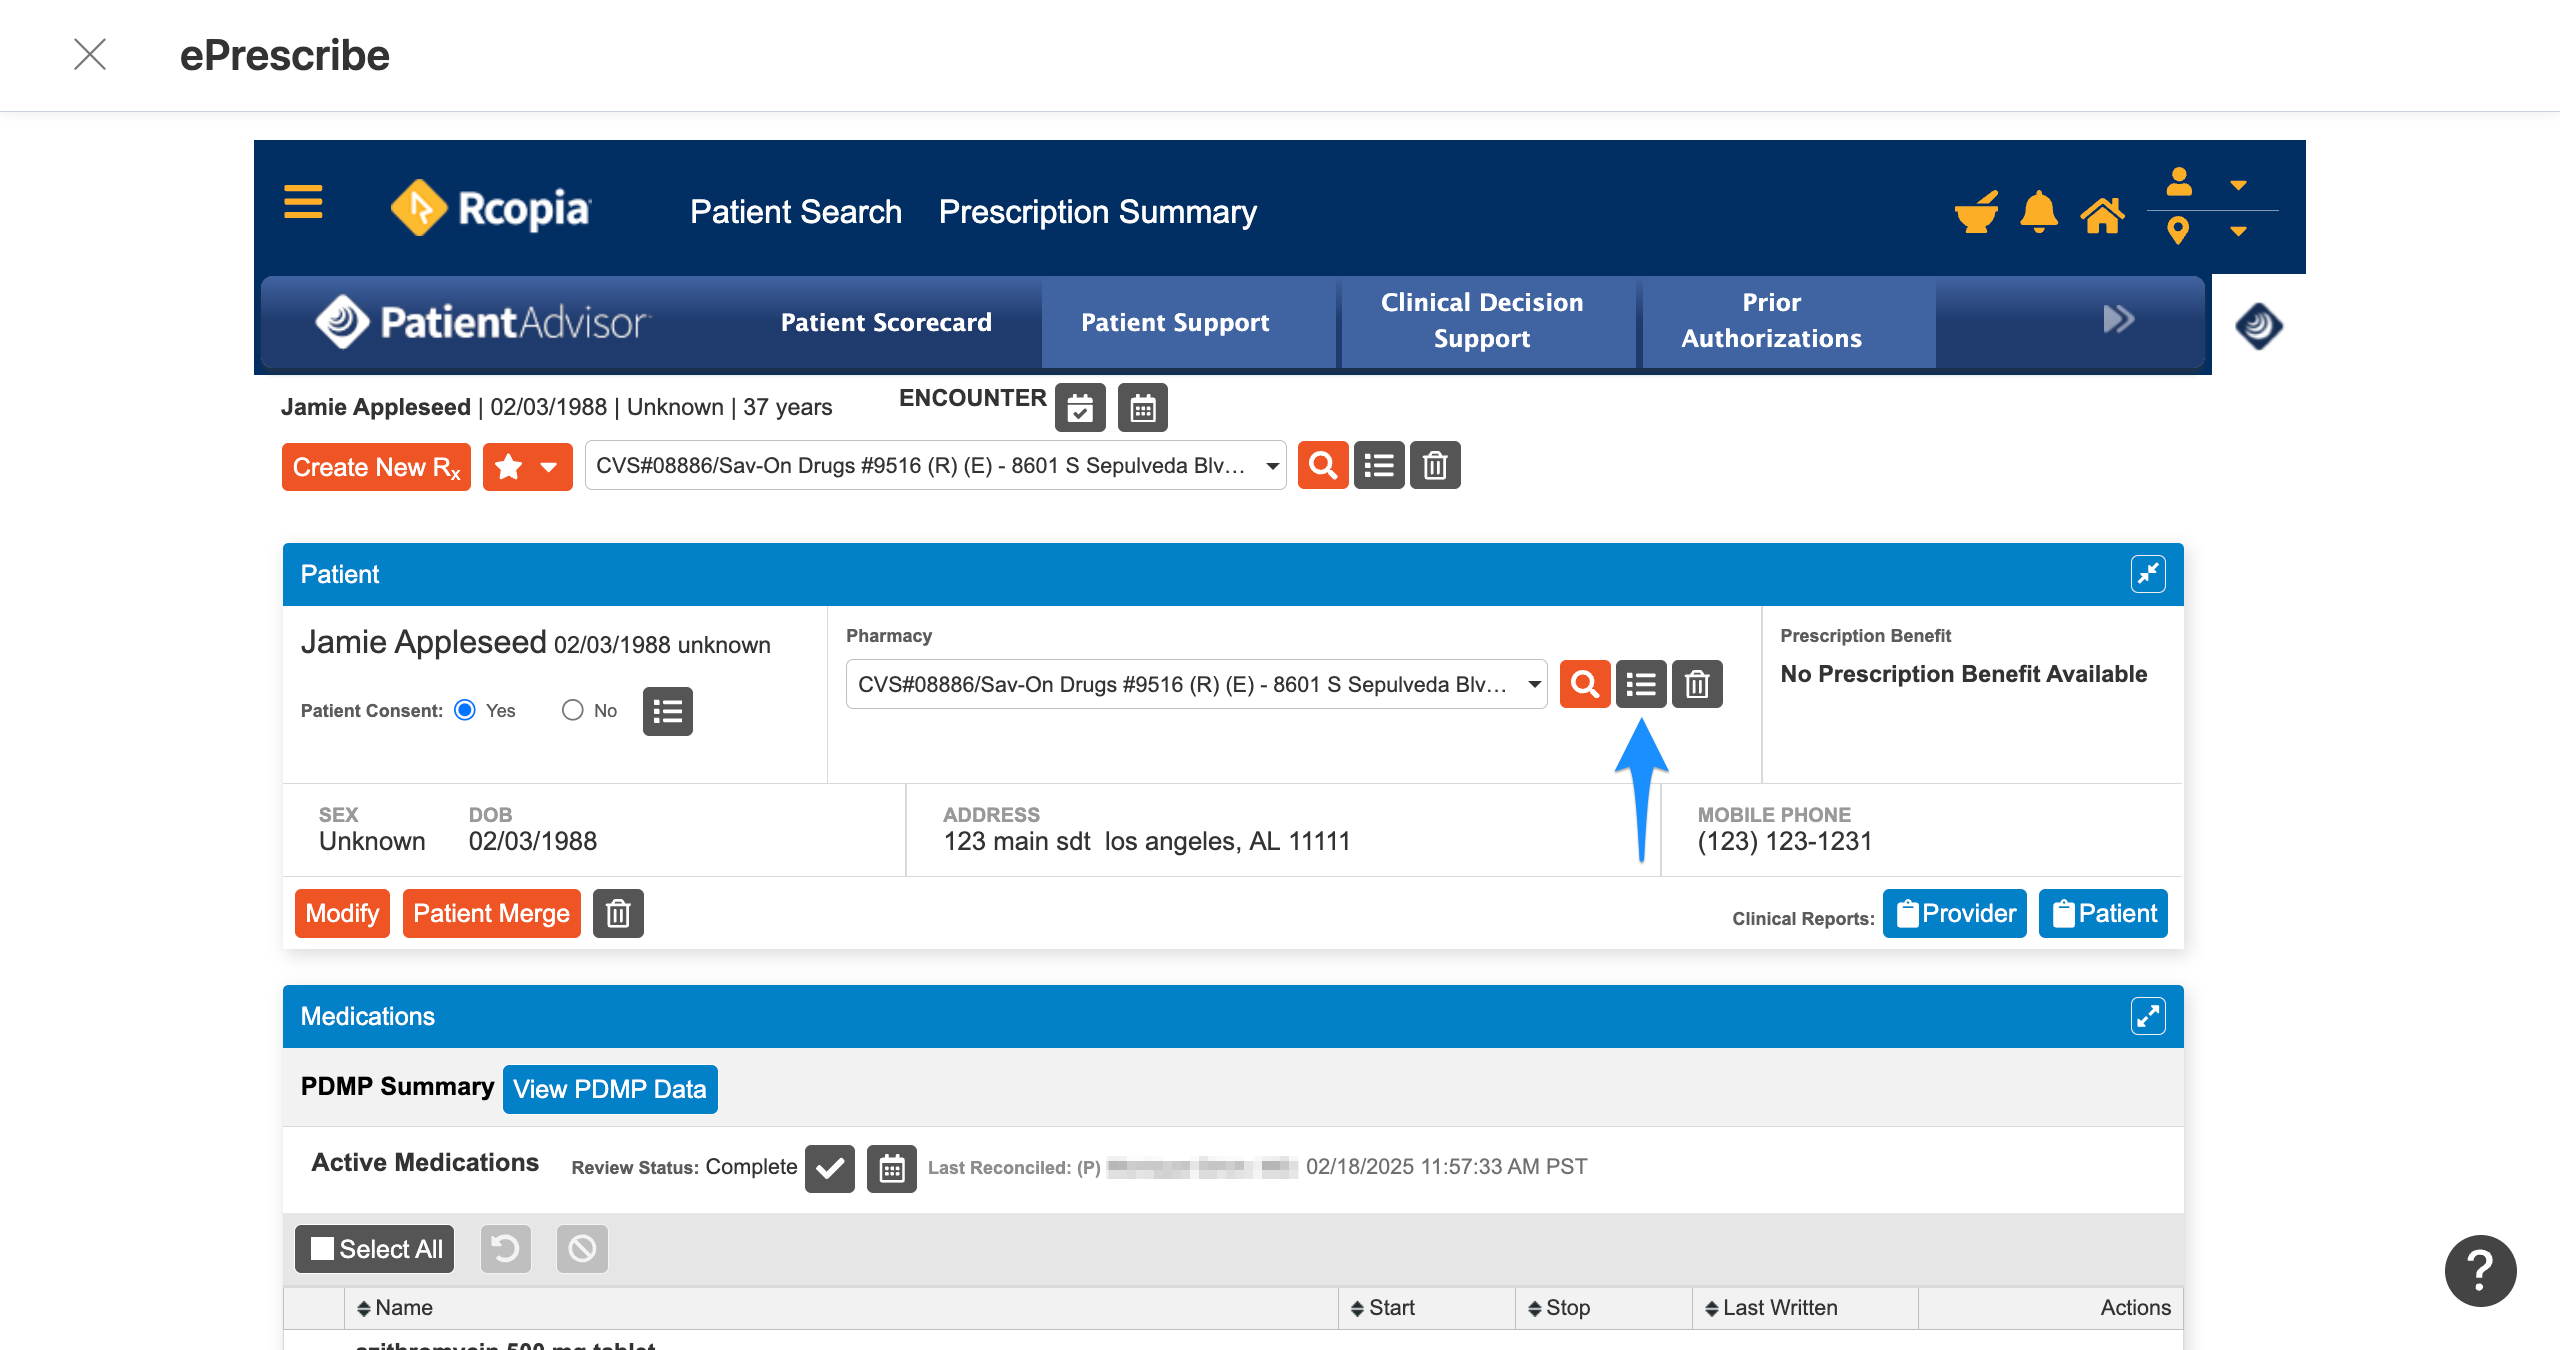
Task: Click View PDMP Data
Action: point(610,1089)
